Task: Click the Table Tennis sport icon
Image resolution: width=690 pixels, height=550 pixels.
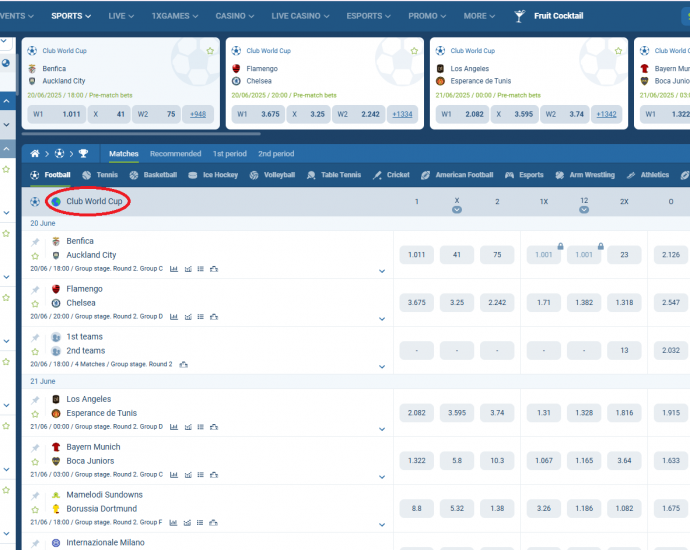Action: (312, 175)
